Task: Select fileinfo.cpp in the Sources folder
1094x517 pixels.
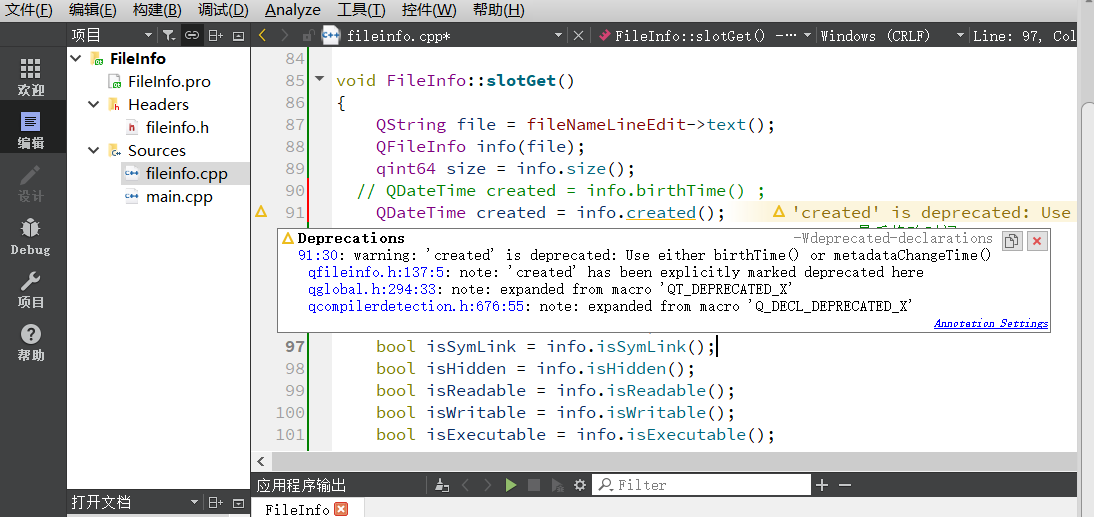Action: 186,174
